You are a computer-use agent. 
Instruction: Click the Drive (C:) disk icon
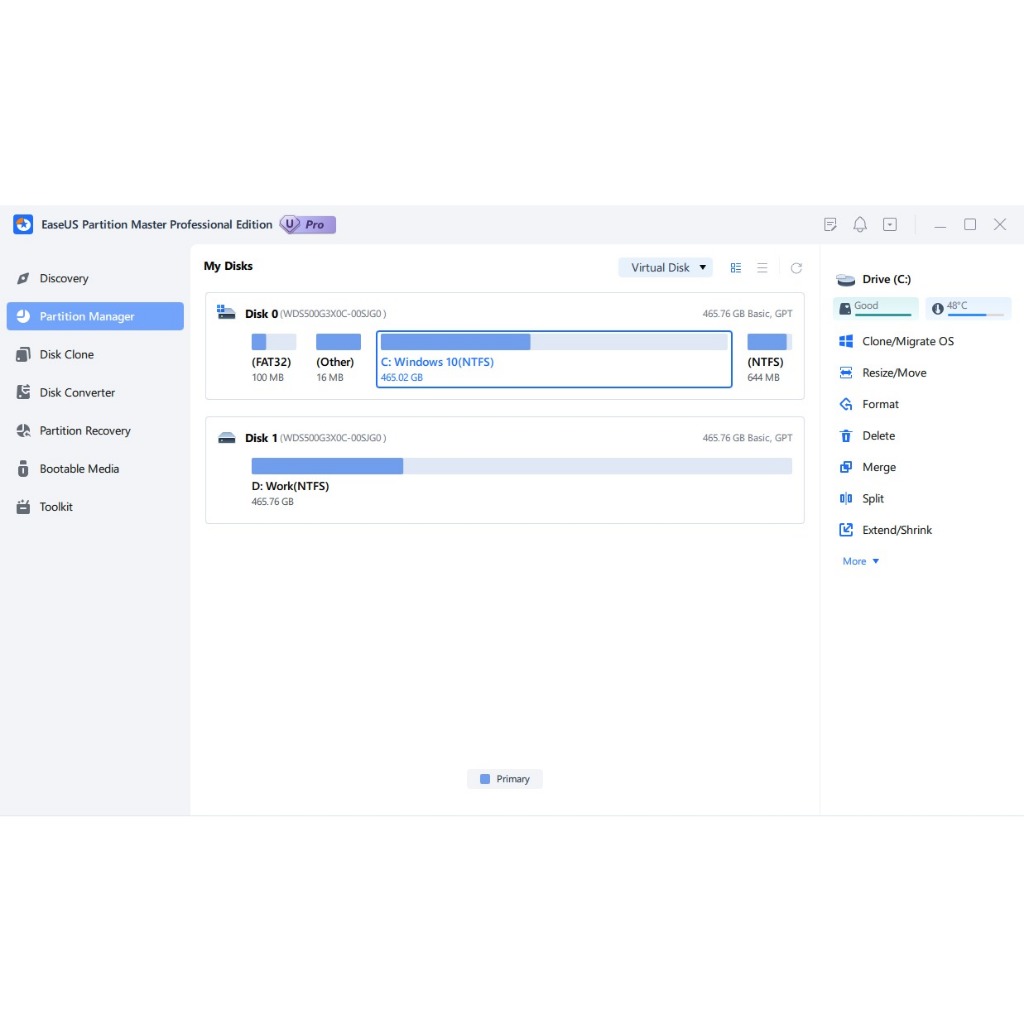tap(846, 280)
